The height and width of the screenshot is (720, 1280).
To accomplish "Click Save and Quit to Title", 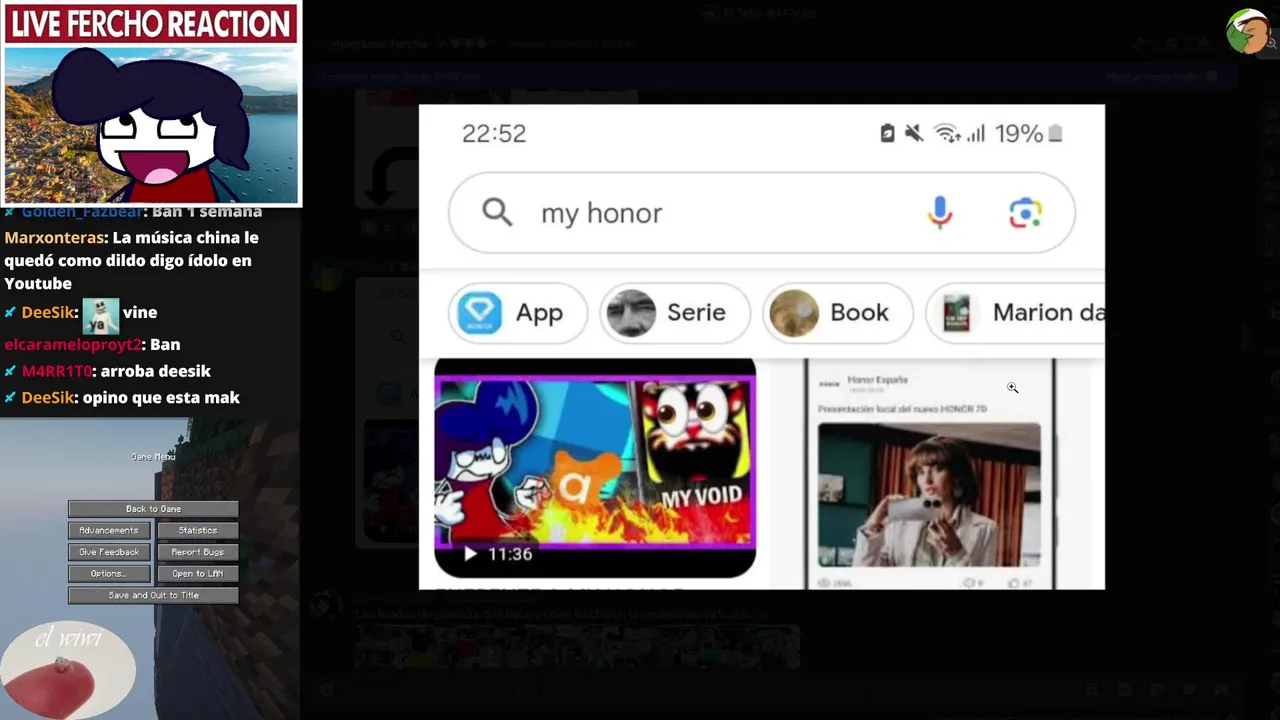I will tap(153, 595).
